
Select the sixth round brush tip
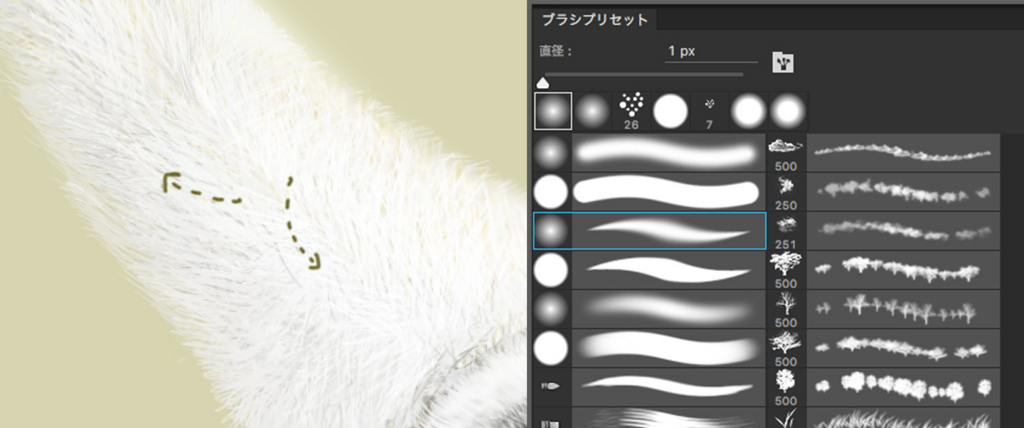point(749,111)
